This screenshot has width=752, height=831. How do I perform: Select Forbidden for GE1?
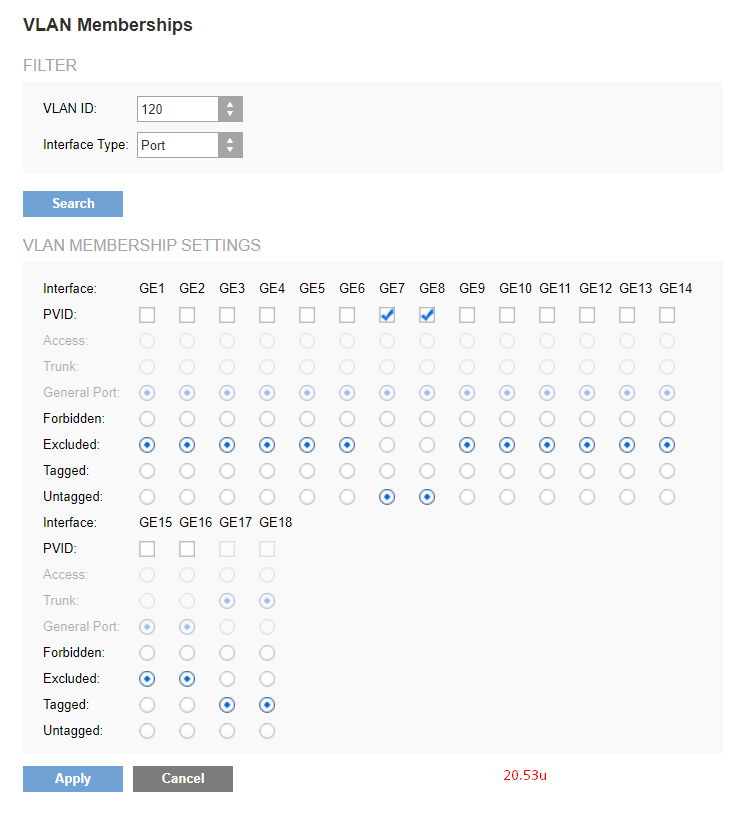click(147, 419)
